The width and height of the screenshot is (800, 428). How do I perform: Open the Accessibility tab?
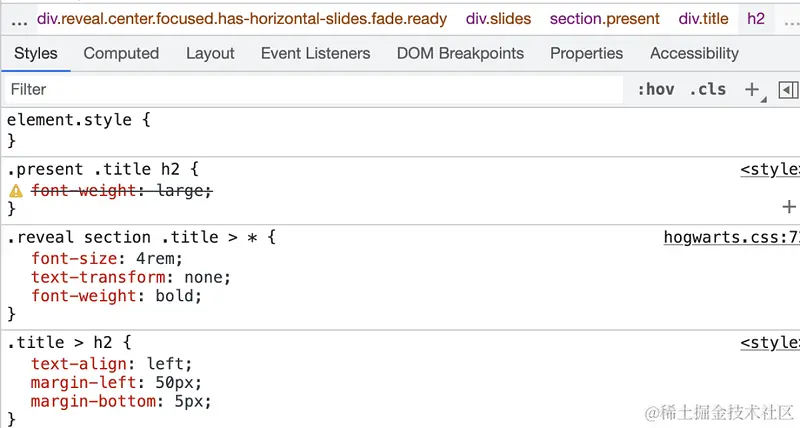(x=694, y=53)
